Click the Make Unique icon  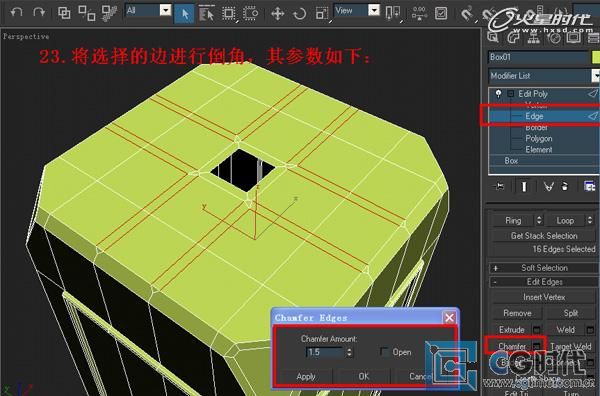(549, 186)
